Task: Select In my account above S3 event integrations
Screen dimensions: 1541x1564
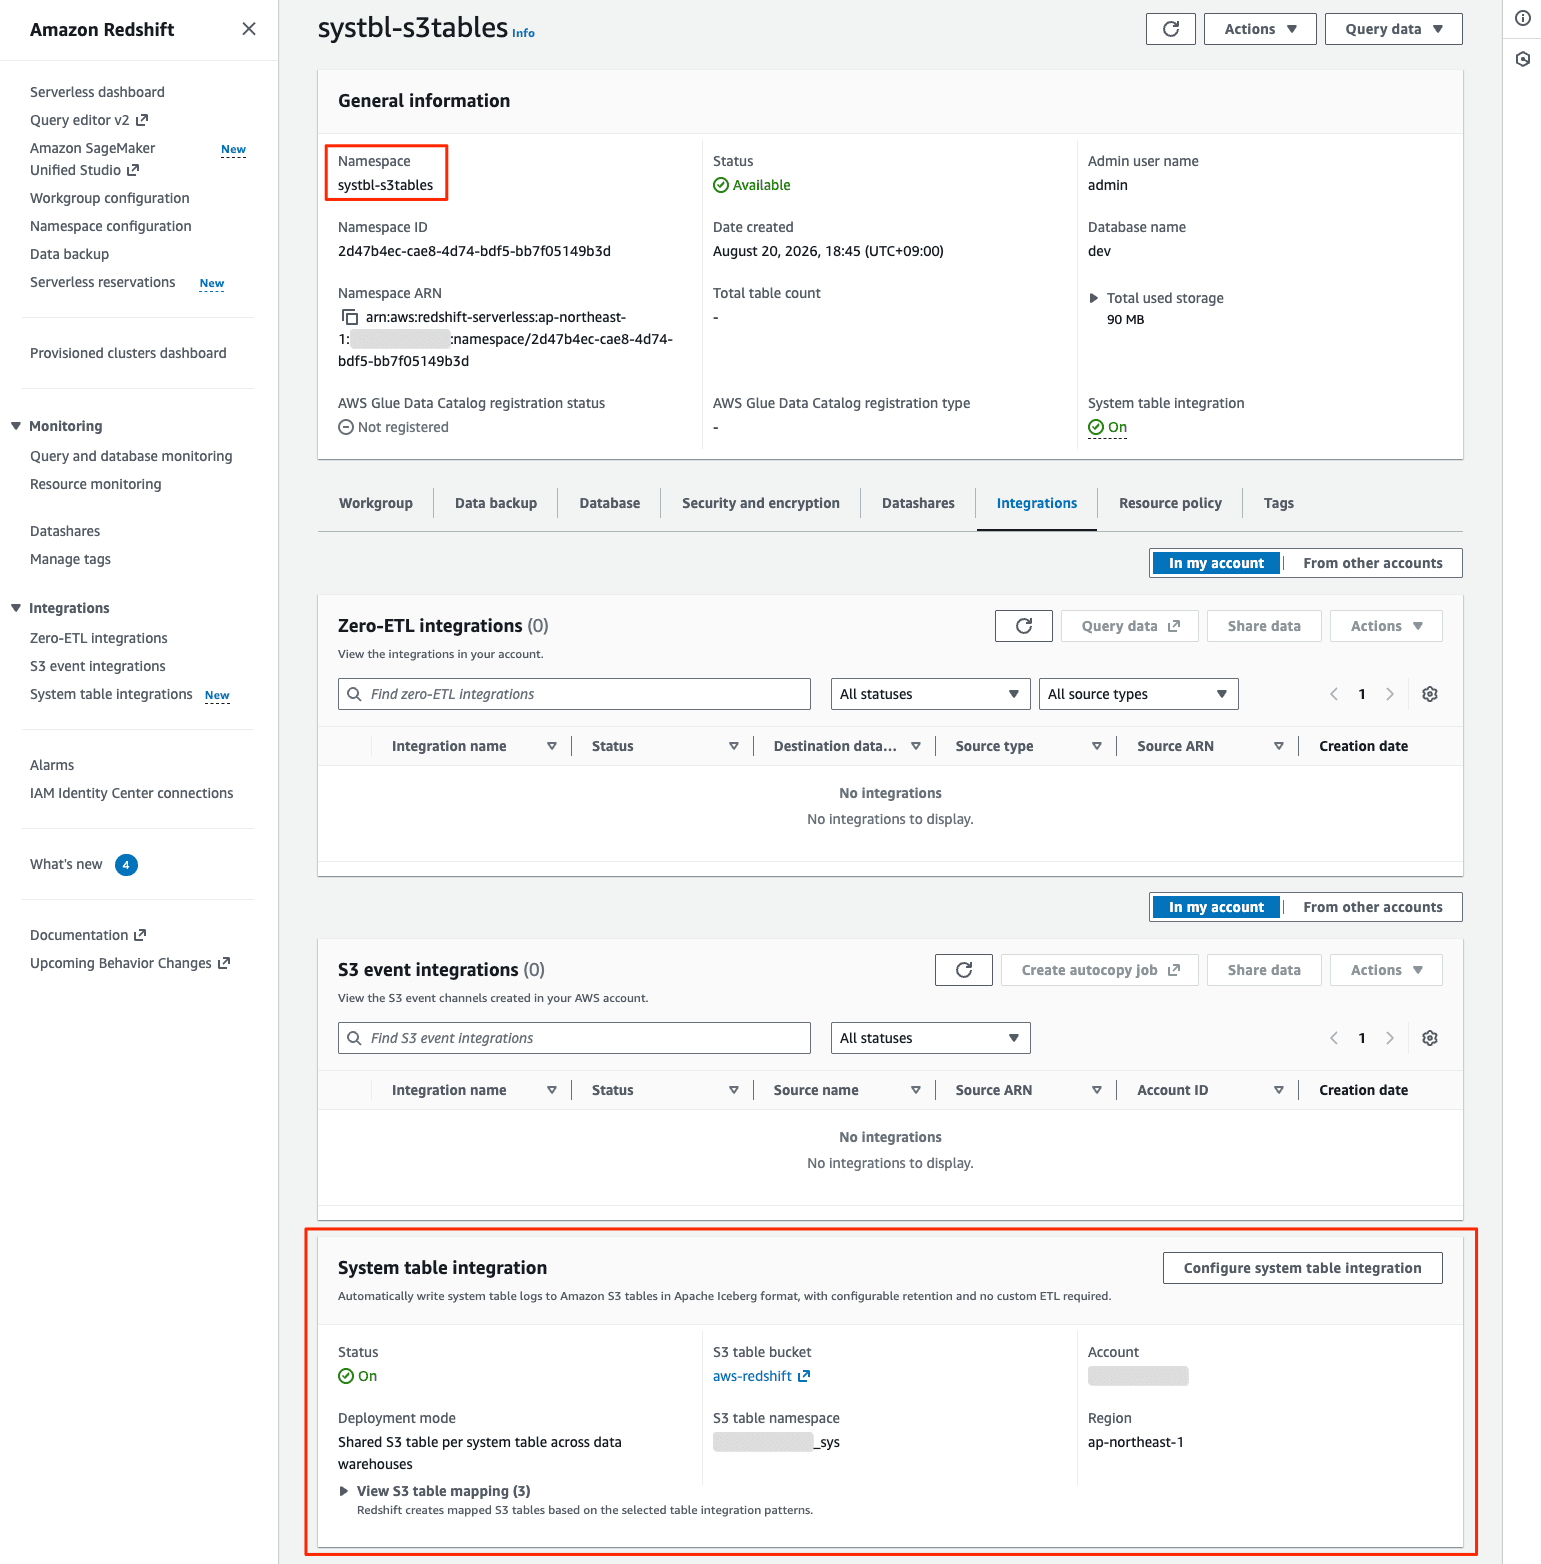Action: tap(1216, 907)
